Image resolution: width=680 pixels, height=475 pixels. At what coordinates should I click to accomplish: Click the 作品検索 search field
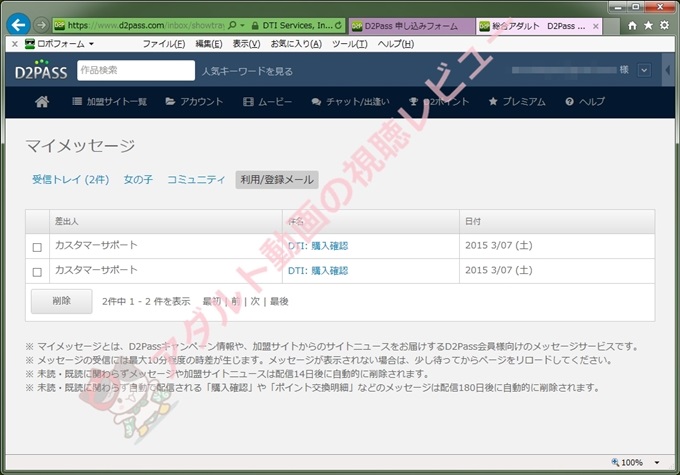click(x=136, y=70)
